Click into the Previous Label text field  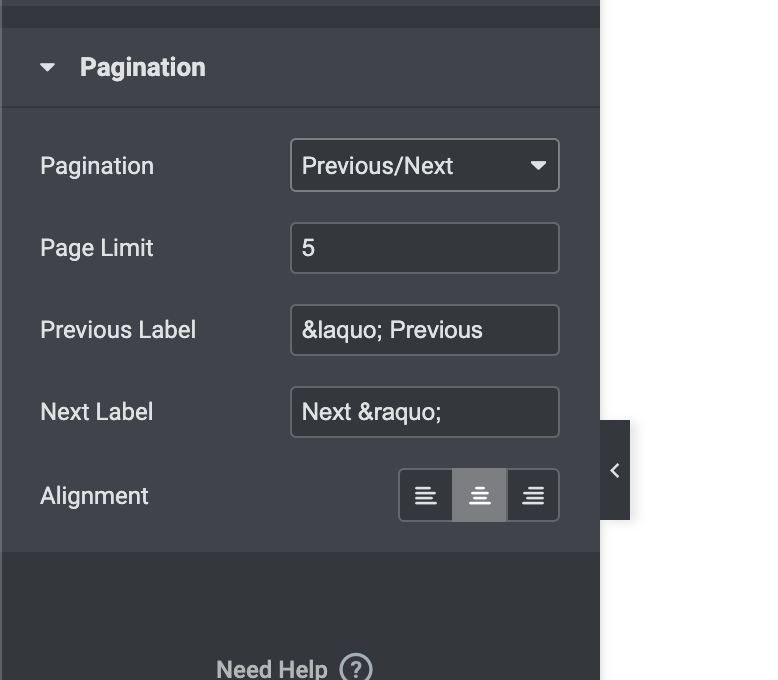click(425, 330)
